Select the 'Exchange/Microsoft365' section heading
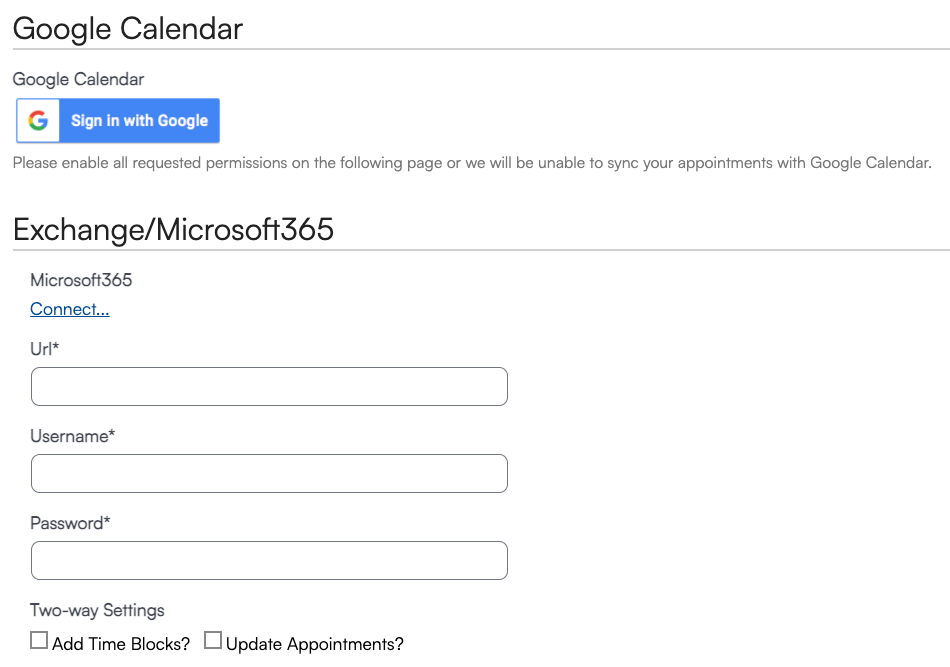The height and width of the screenshot is (667, 950). point(173,229)
